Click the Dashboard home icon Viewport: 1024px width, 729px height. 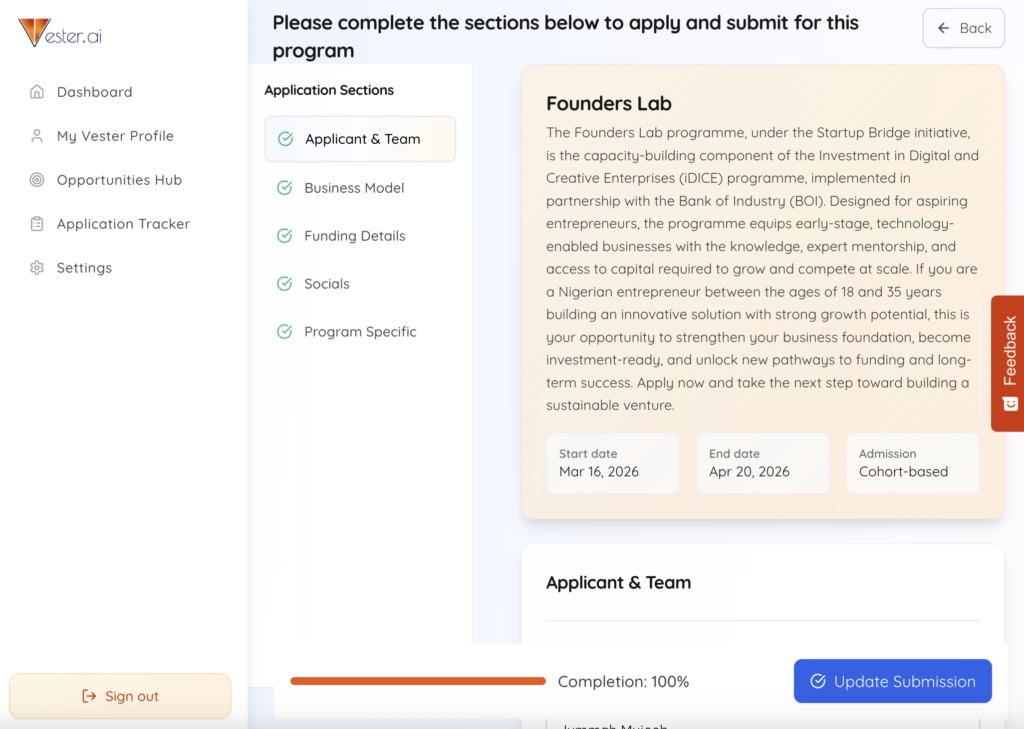tap(37, 92)
